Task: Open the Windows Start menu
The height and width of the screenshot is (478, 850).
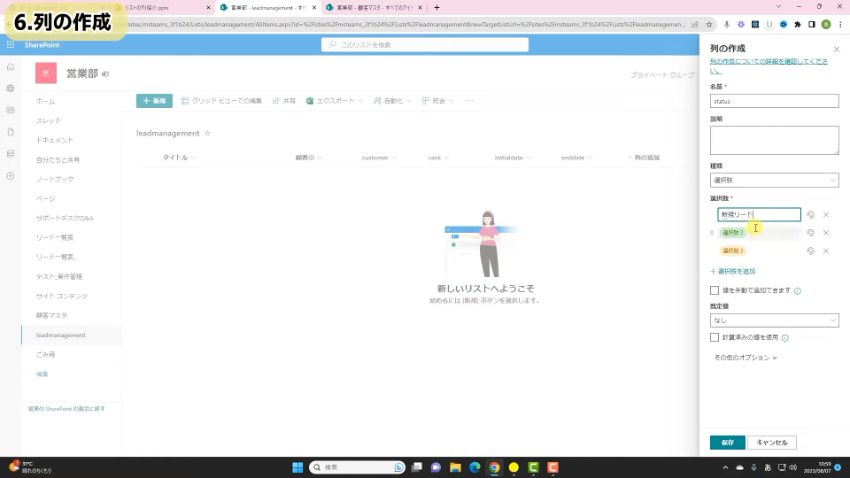Action: (297, 467)
